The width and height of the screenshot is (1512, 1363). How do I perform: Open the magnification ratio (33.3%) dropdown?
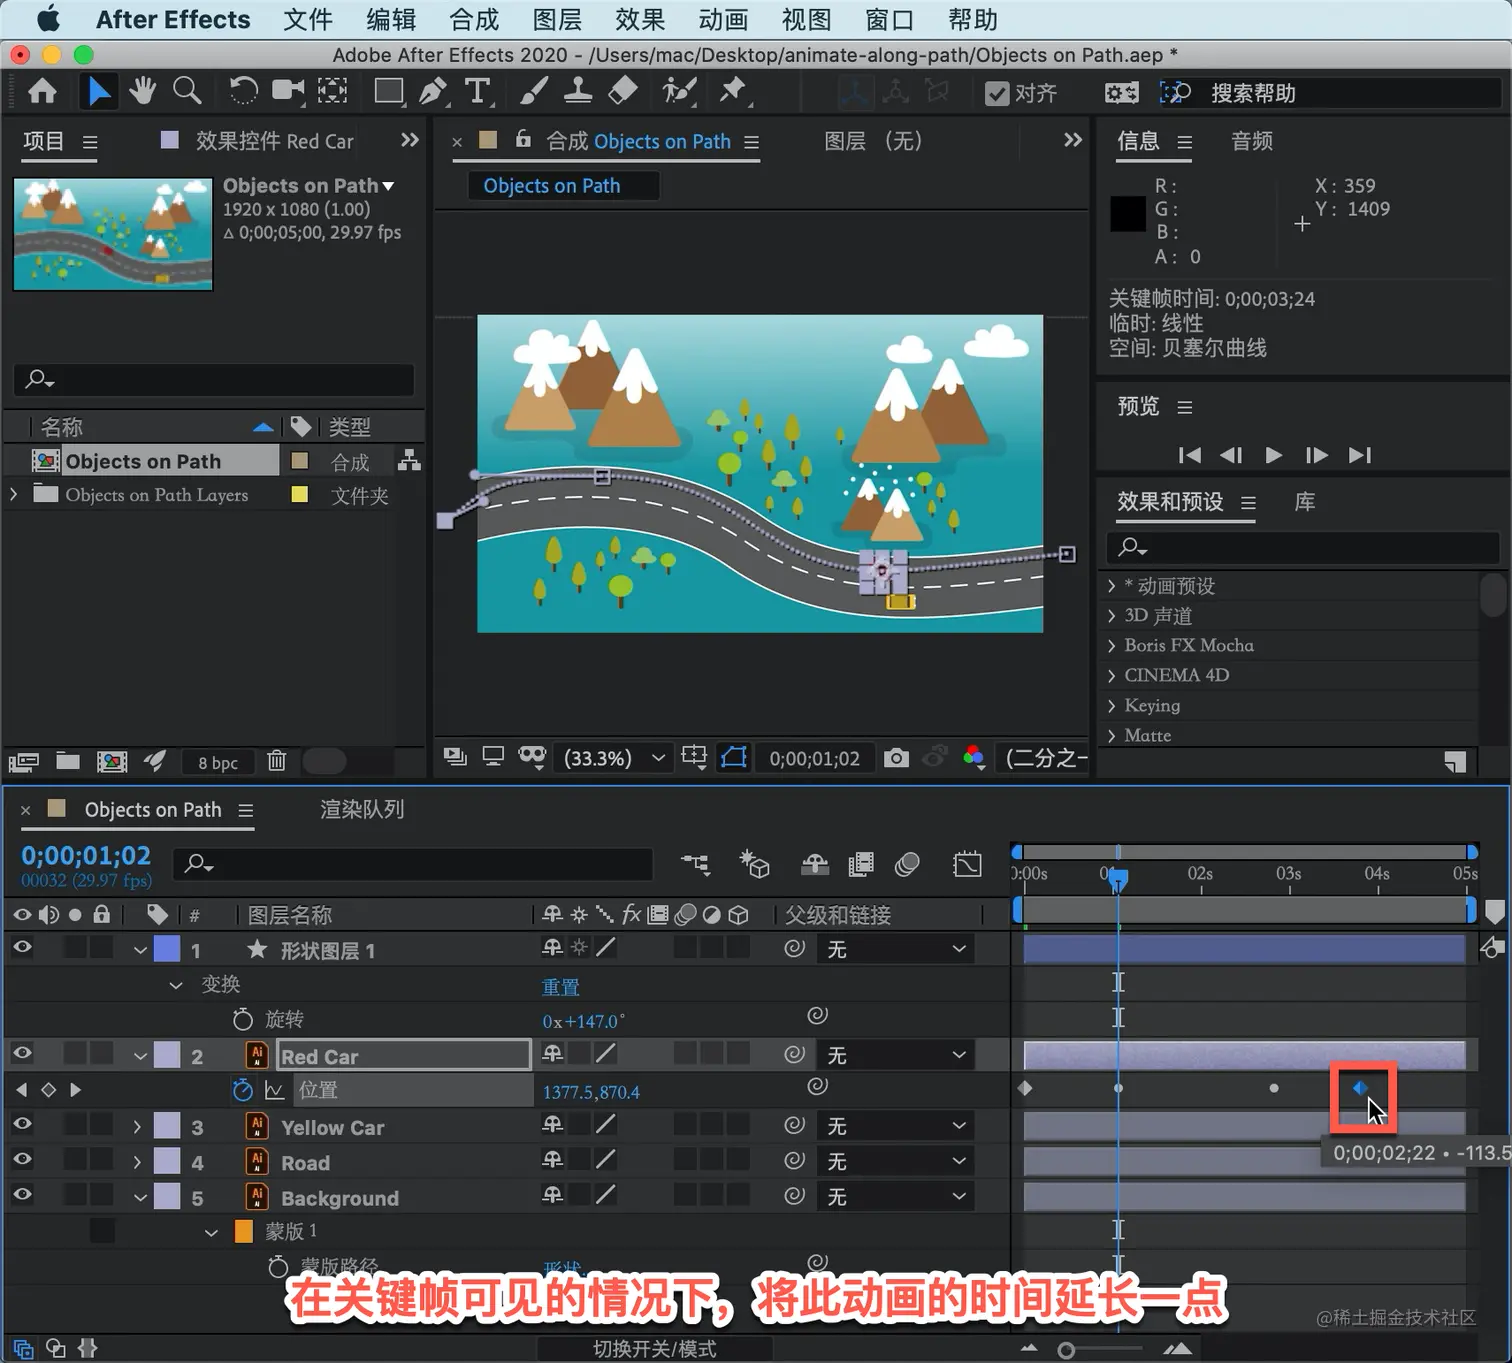click(x=614, y=758)
